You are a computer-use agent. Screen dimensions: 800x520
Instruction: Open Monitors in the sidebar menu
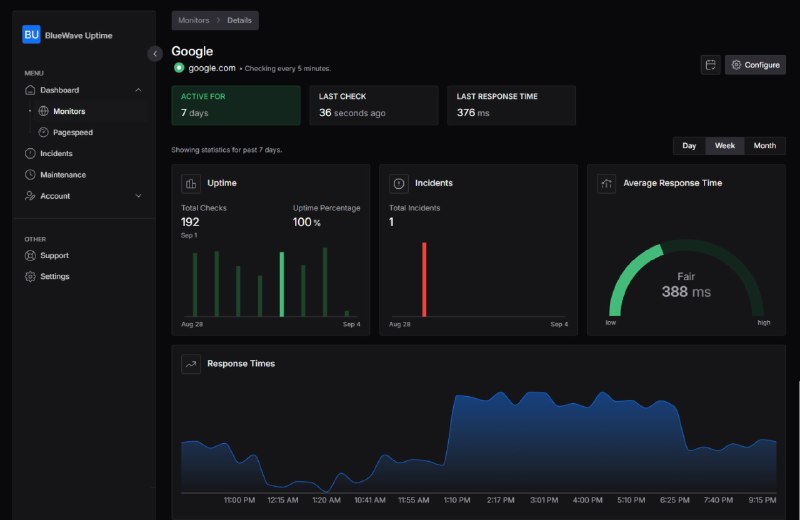pos(69,111)
